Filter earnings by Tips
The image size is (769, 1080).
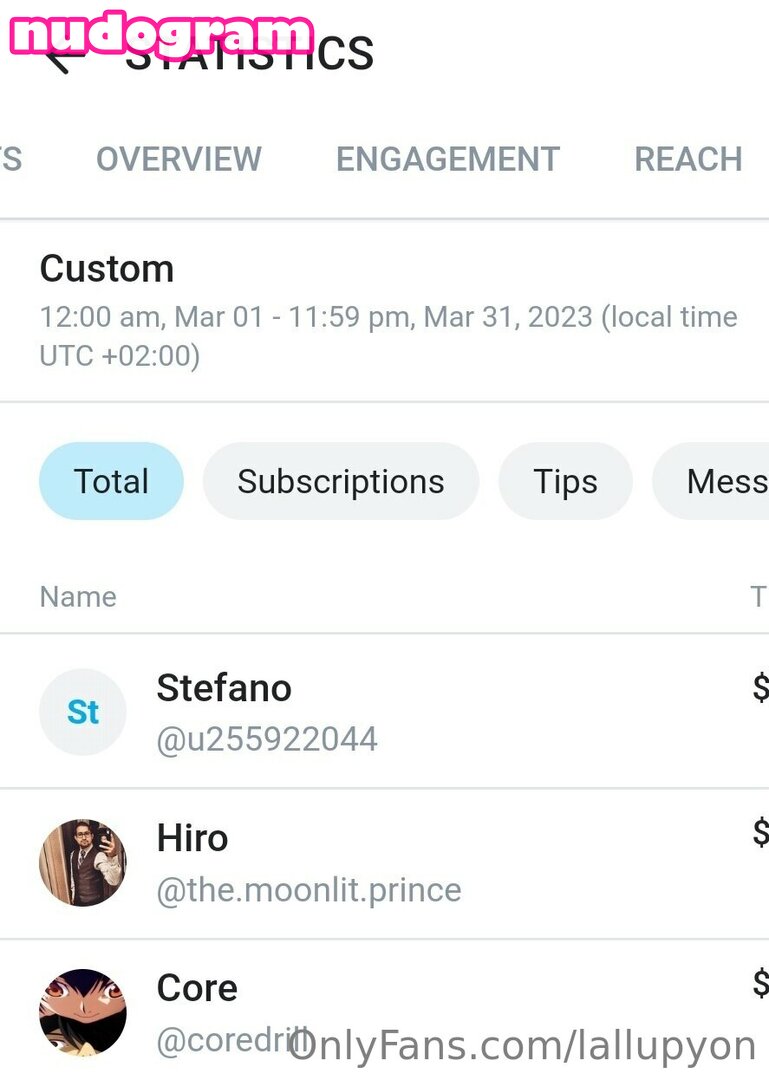(x=565, y=482)
